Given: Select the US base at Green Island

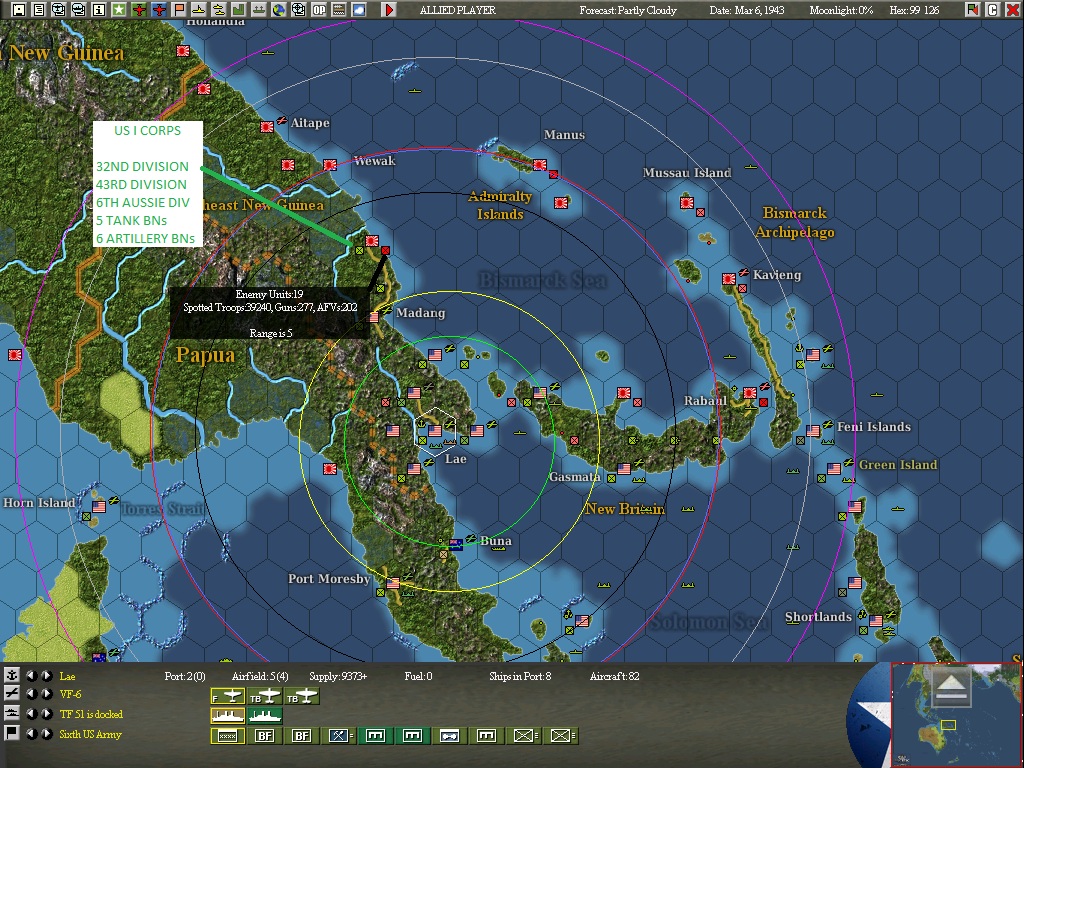Looking at the screenshot, I should click(834, 468).
